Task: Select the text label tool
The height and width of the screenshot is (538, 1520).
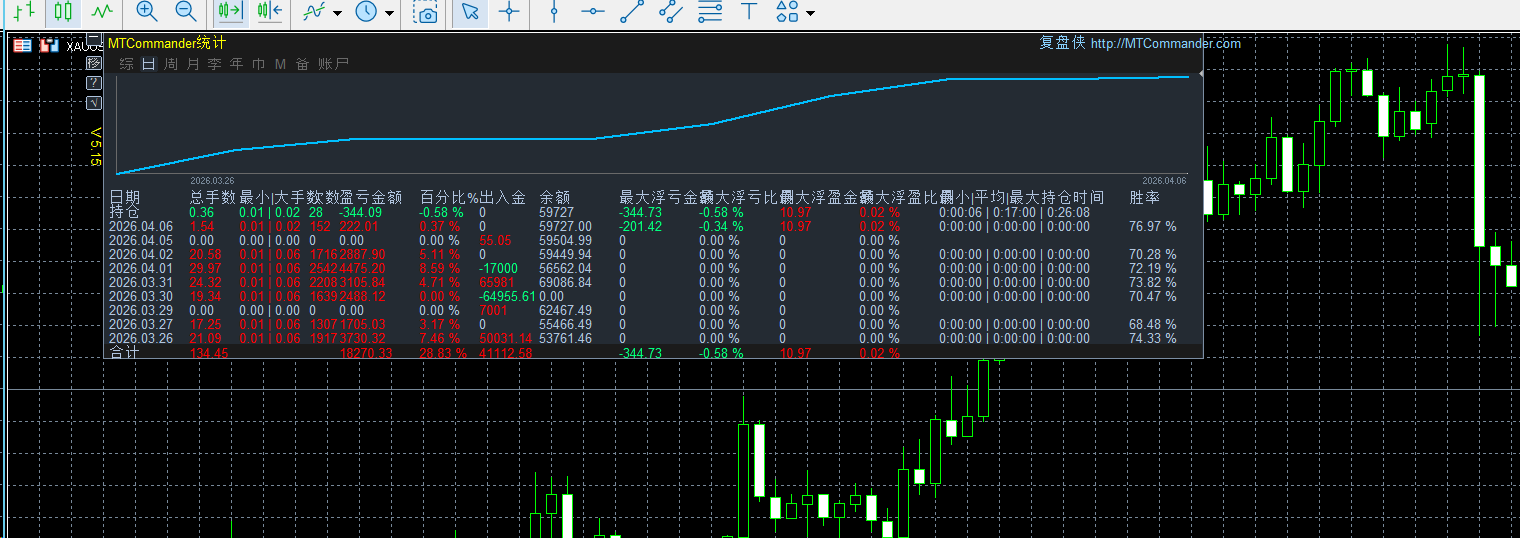Action: 748,12
